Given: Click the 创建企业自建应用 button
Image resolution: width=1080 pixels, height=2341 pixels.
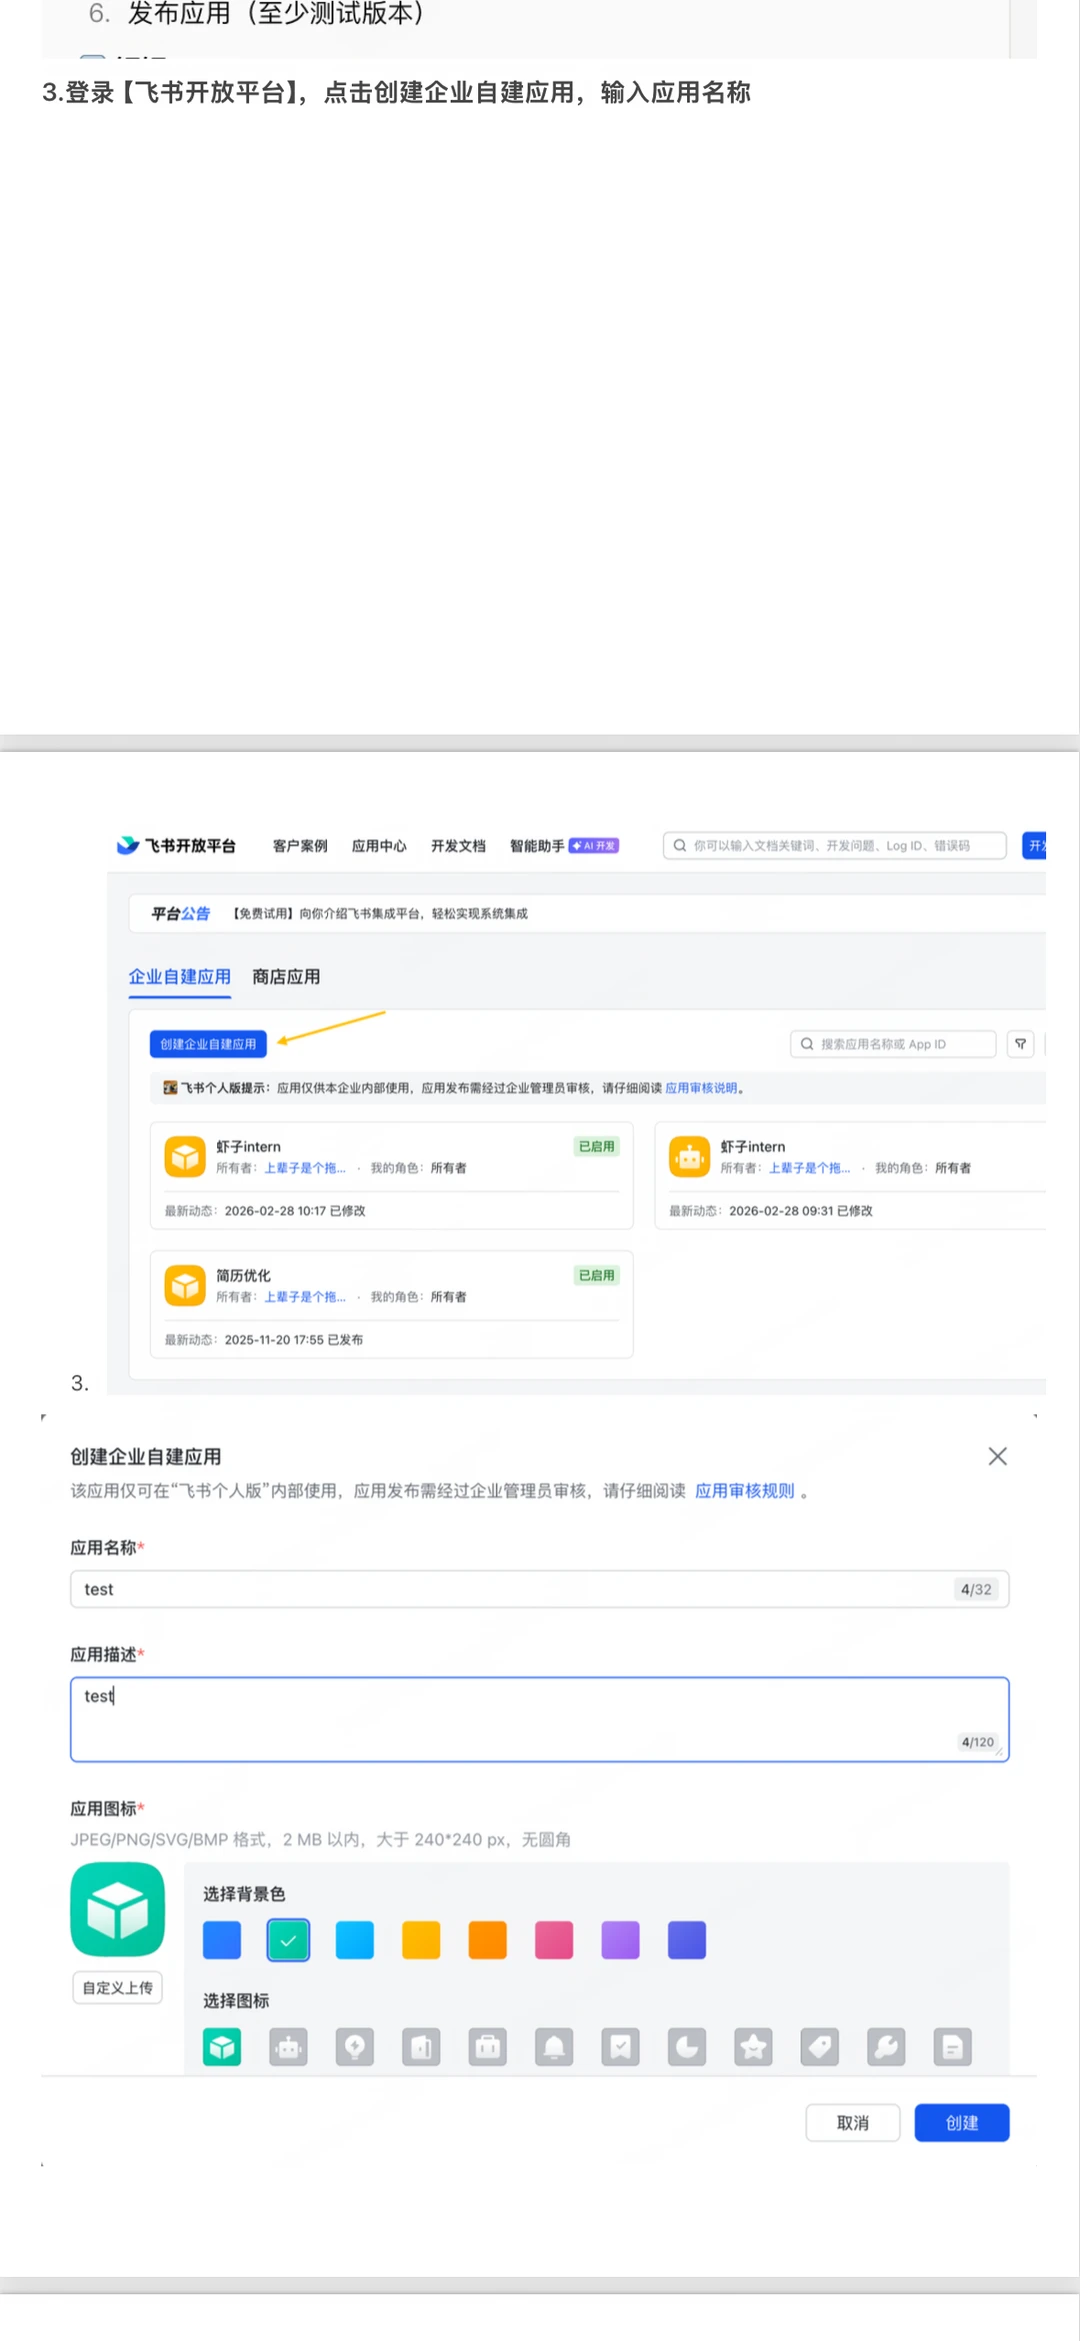Looking at the screenshot, I should click(x=208, y=1044).
